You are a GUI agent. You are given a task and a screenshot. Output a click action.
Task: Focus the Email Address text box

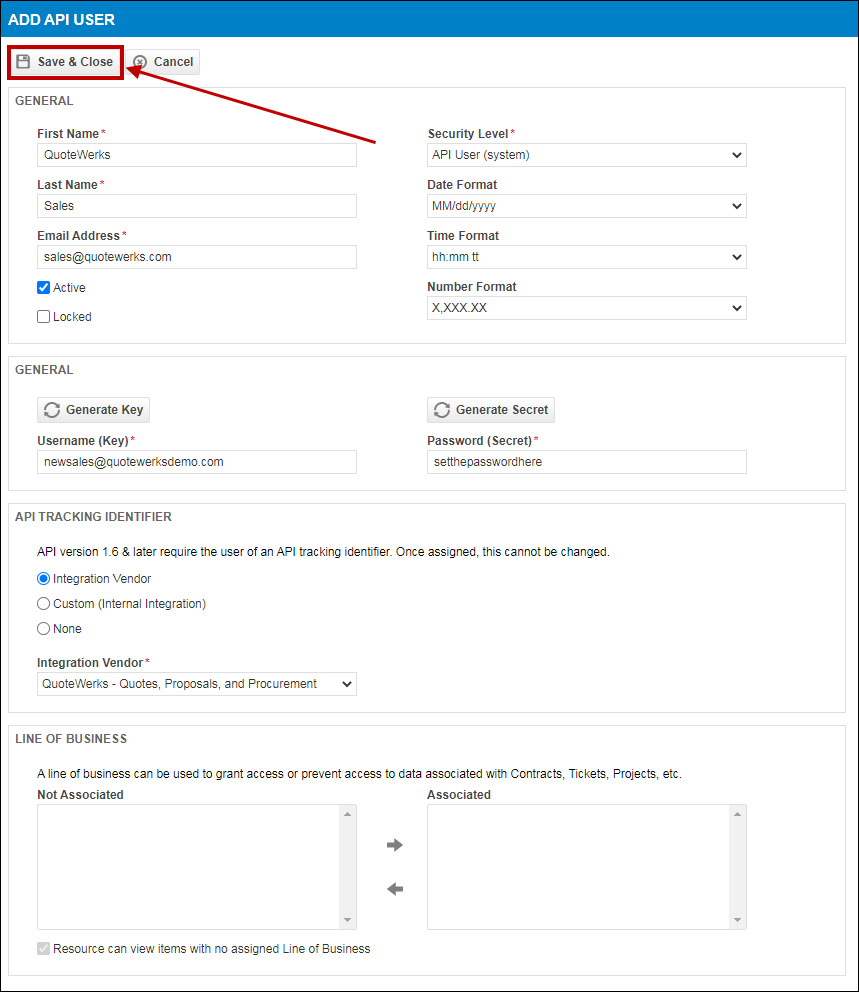(x=196, y=257)
